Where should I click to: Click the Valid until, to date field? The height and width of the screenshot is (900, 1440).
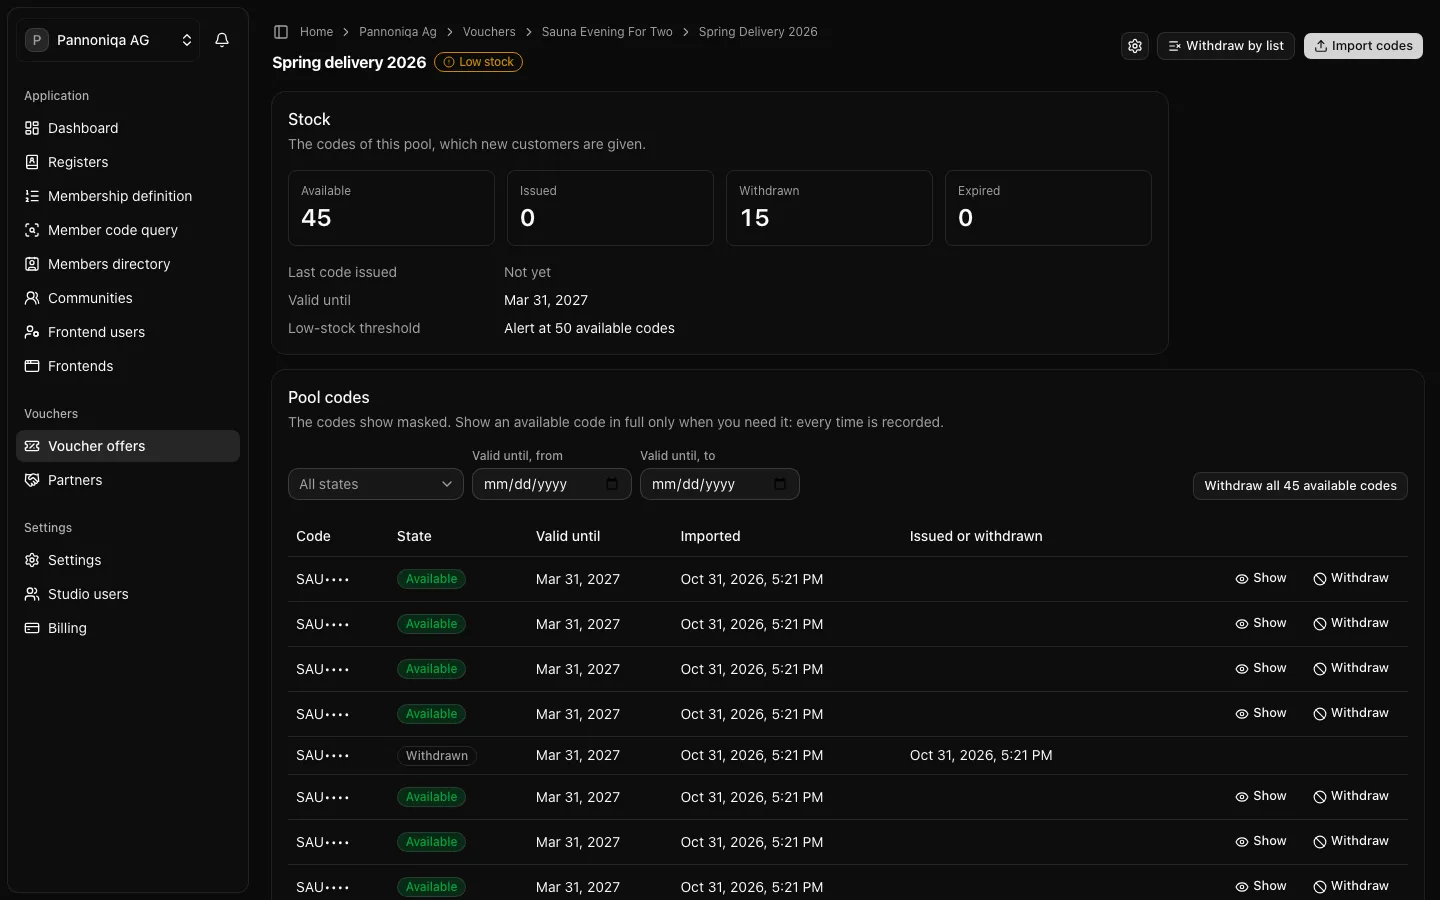(x=720, y=484)
